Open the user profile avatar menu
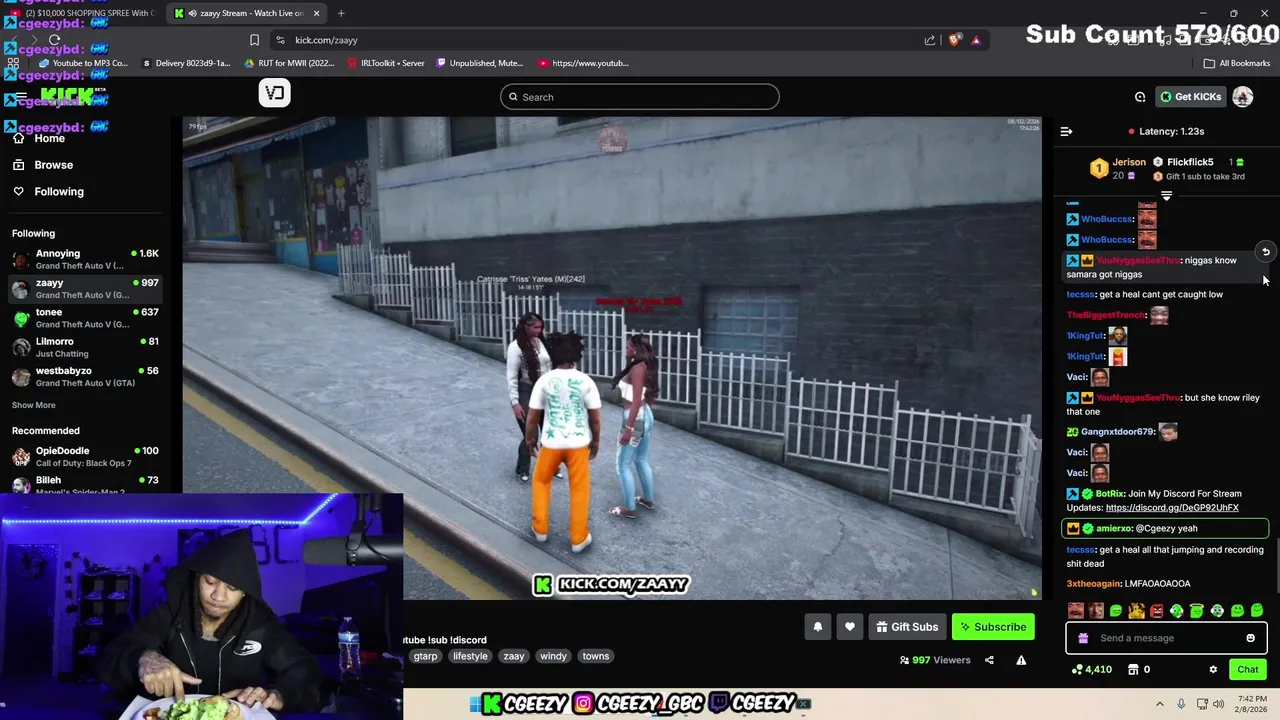The width and height of the screenshot is (1280, 720). pos(1243,97)
